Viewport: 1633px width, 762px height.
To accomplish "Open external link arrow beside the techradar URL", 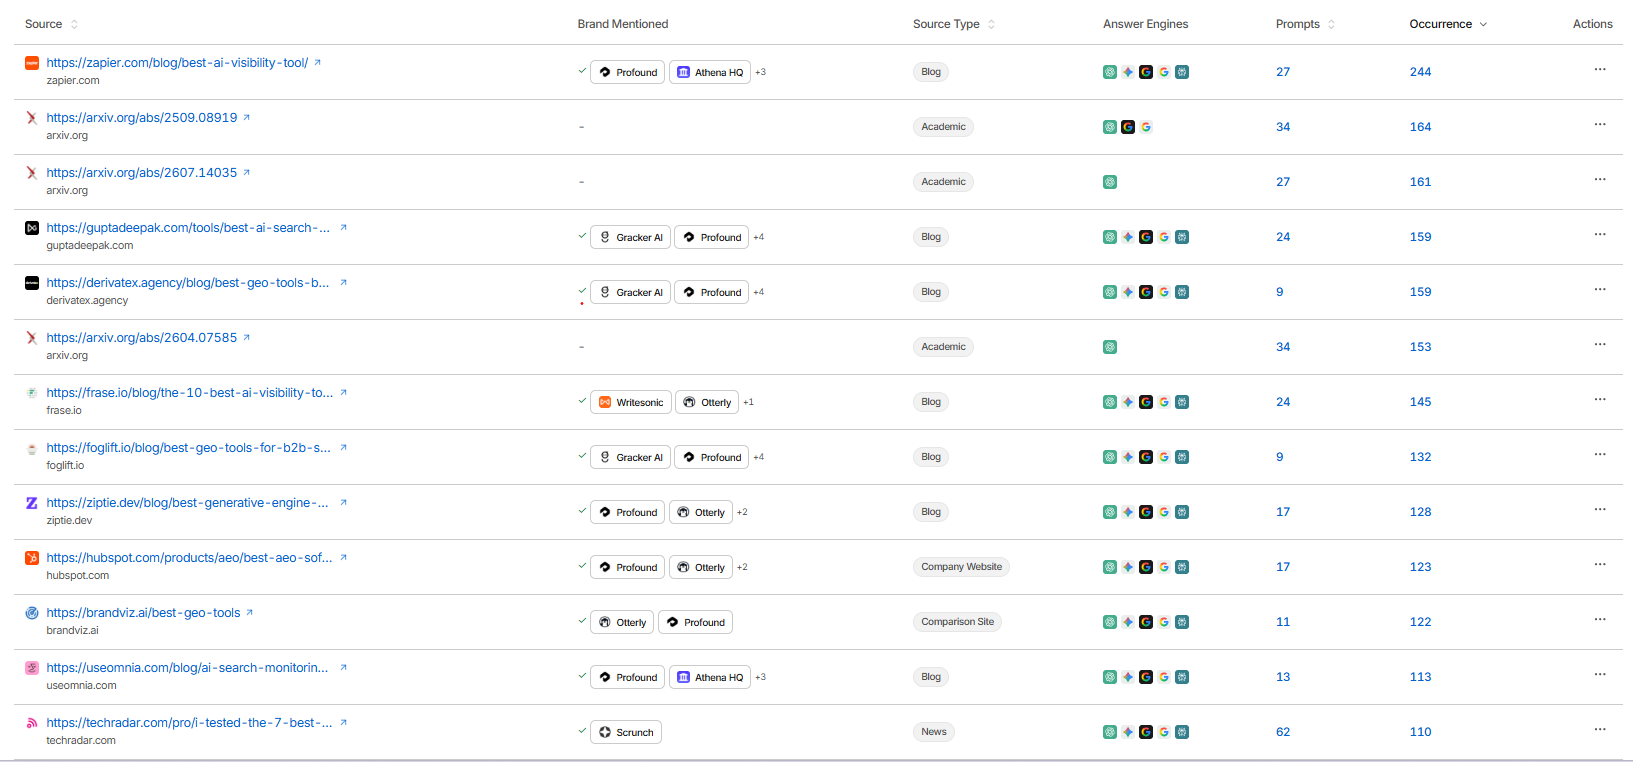I will pyautogui.click(x=343, y=722).
